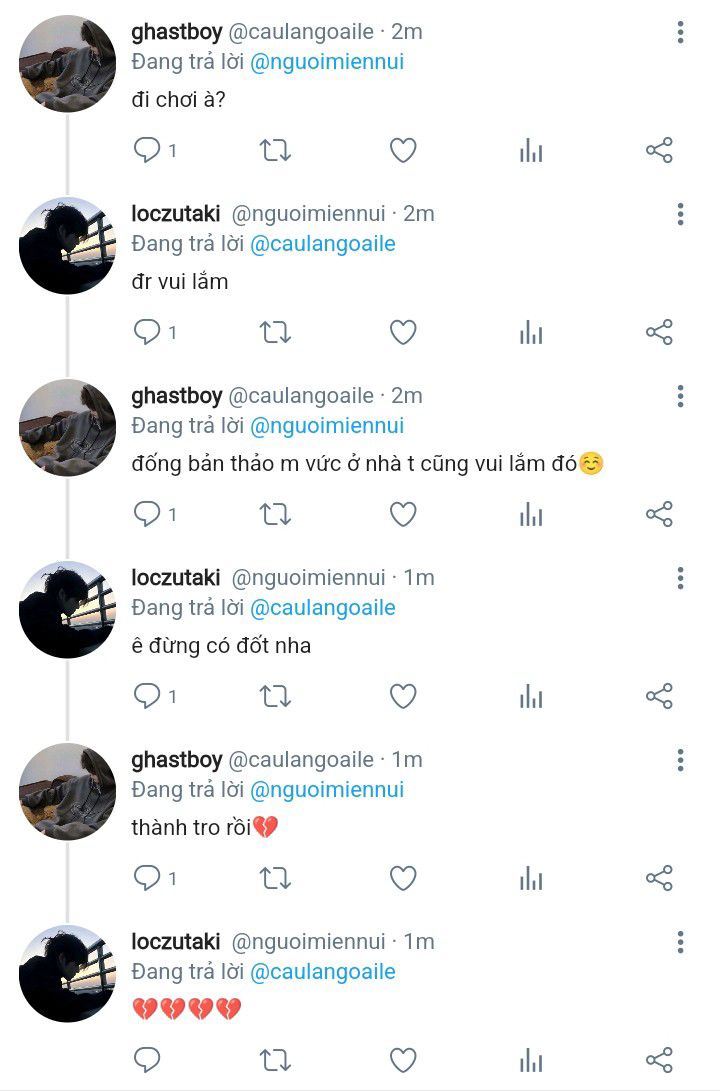Screen dimensions: 720x1091
Task: View analytics for the "đống bản thảo" tweet
Action: coord(531,515)
